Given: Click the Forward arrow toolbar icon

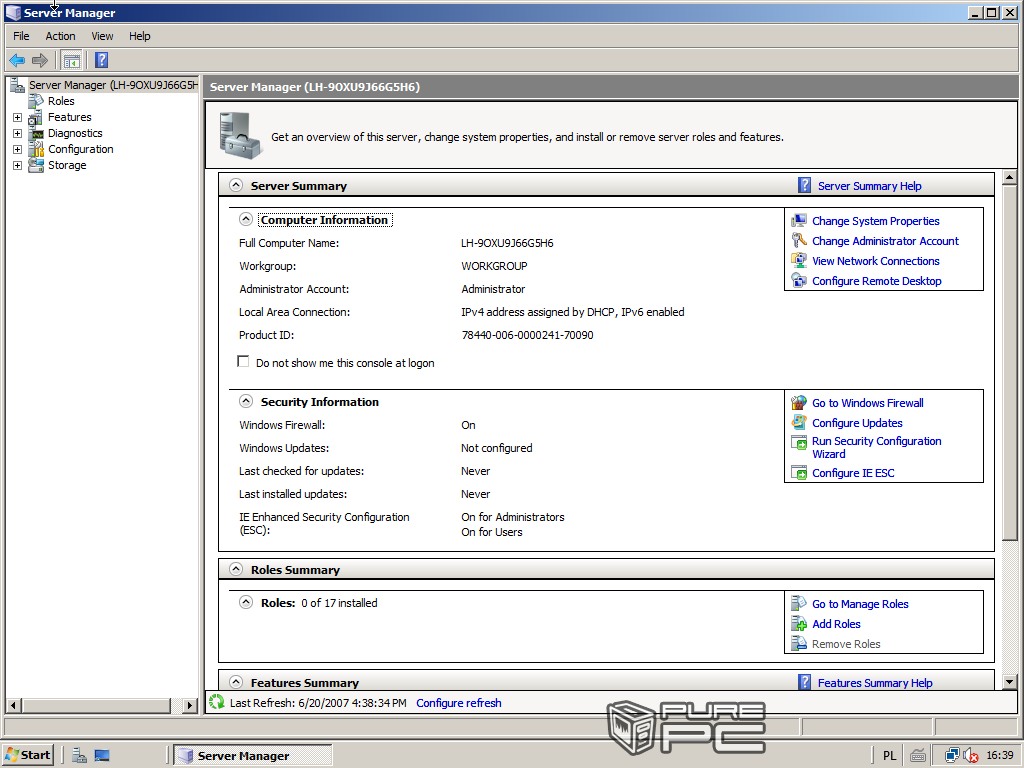Looking at the screenshot, I should [40, 61].
